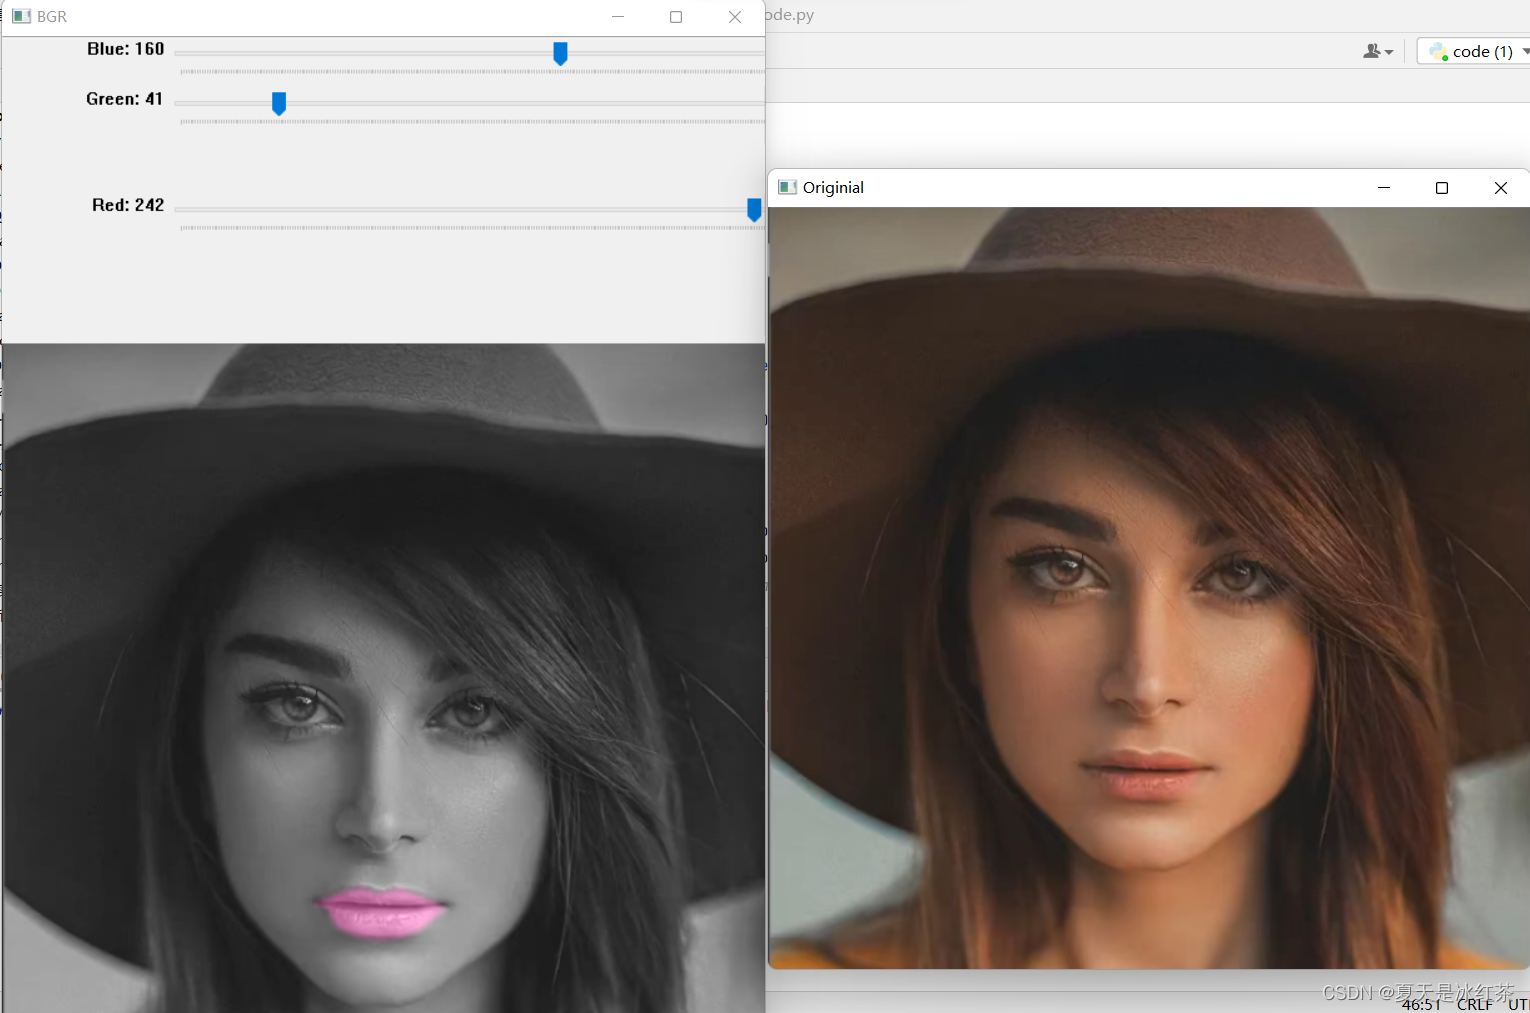Image resolution: width=1530 pixels, height=1013 pixels.
Task: Click the original color portrait image
Action: click(x=1148, y=588)
